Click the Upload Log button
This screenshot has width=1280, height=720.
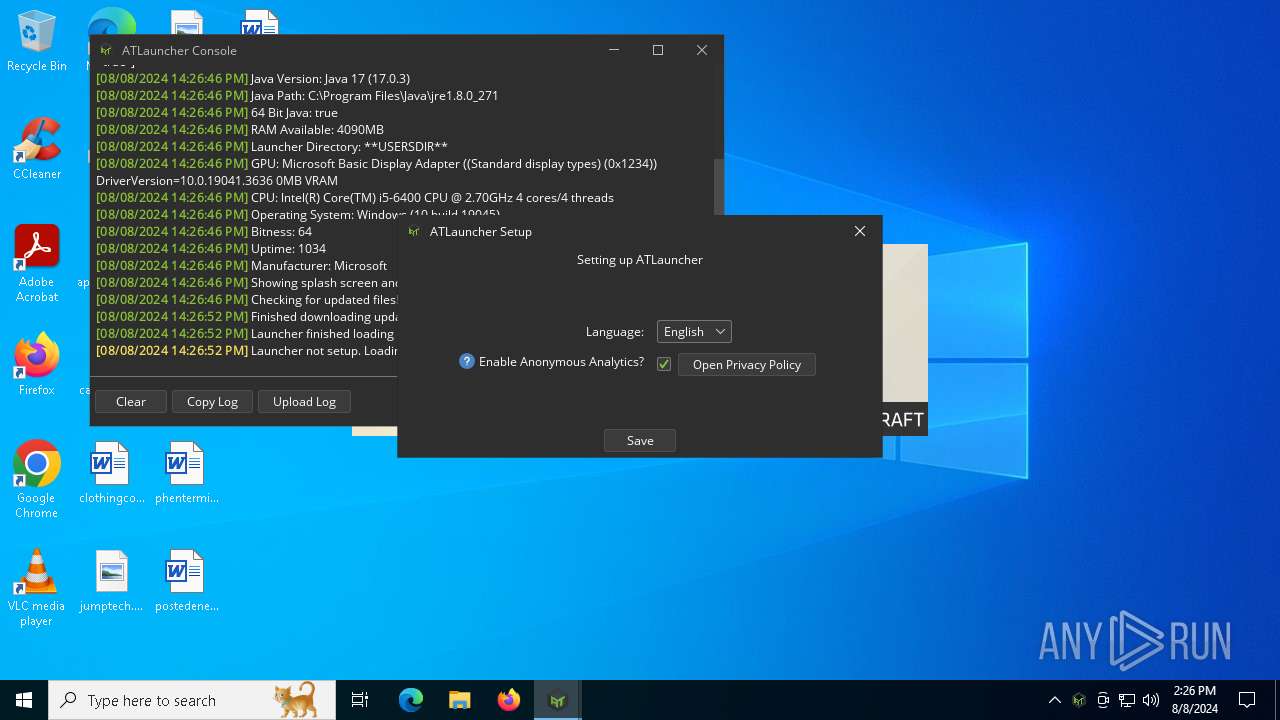tap(304, 401)
